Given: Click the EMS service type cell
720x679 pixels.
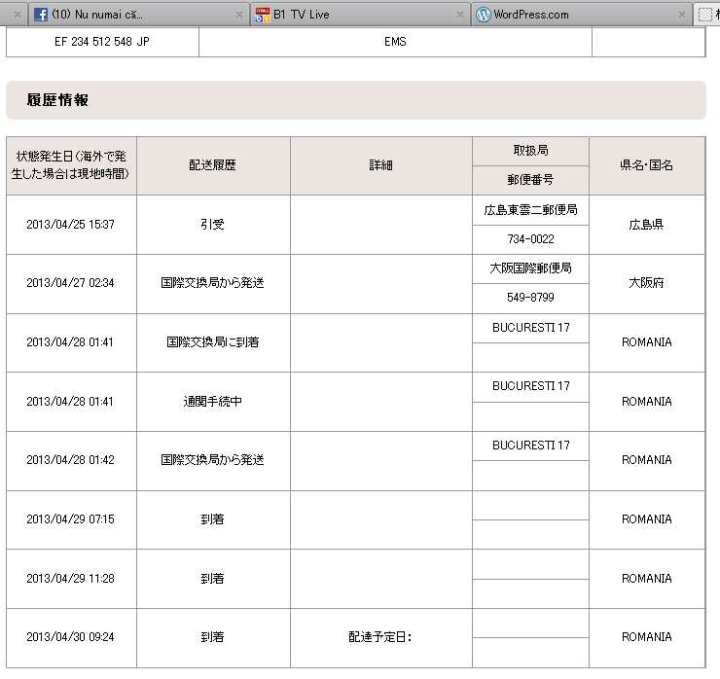Looking at the screenshot, I should [395, 42].
